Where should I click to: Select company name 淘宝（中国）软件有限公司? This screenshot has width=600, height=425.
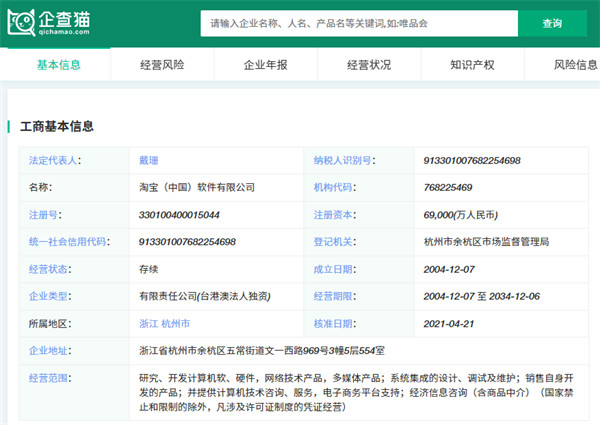point(197,187)
